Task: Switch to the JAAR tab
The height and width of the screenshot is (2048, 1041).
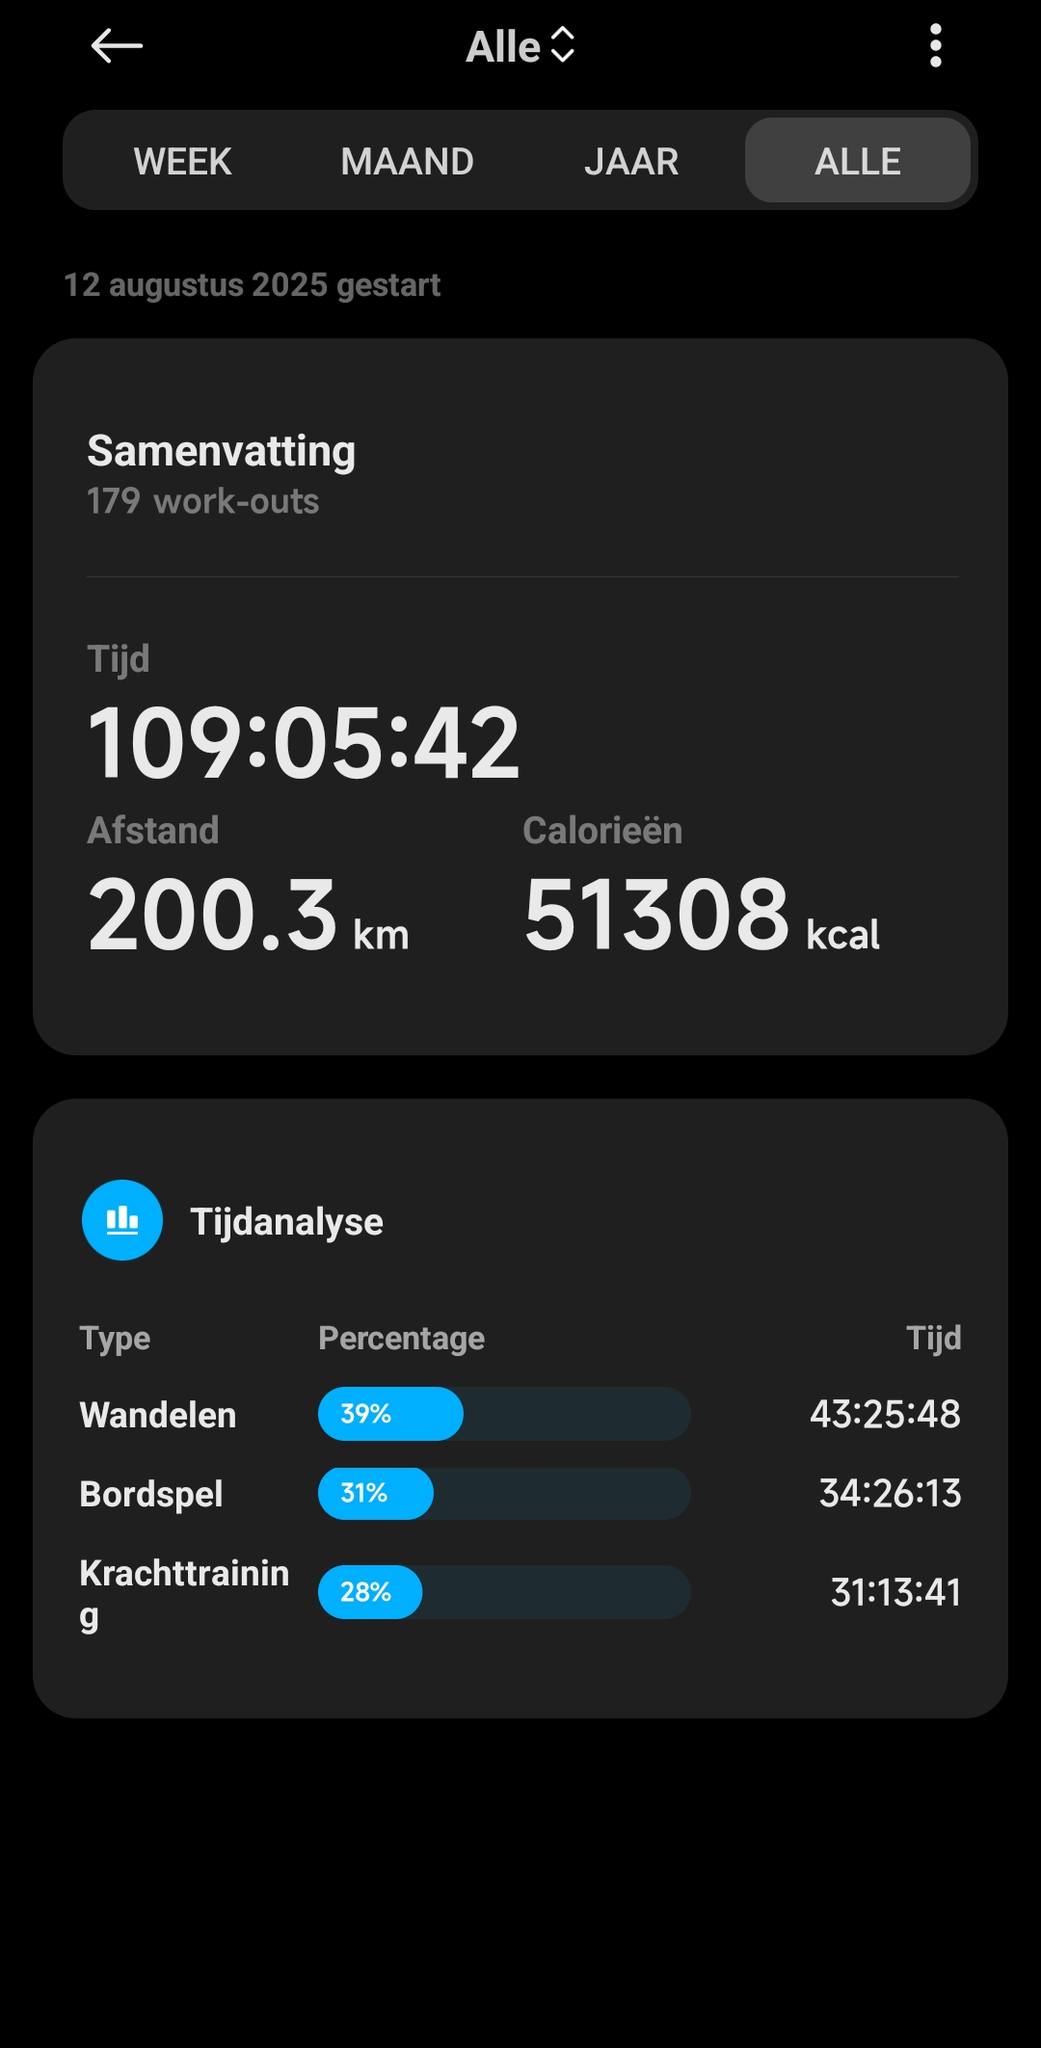Action: pyautogui.click(x=631, y=161)
